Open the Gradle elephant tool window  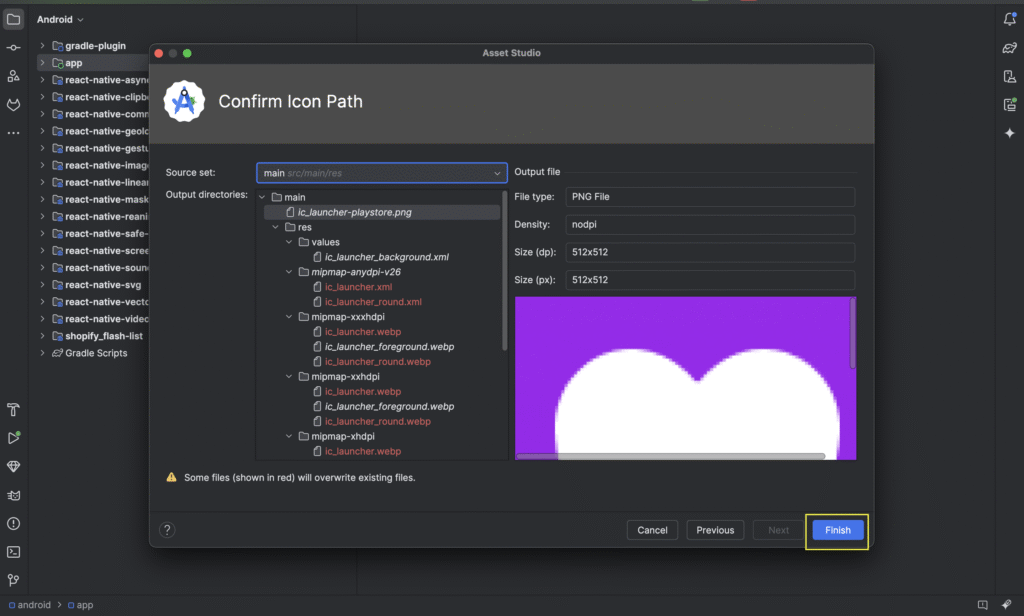point(1010,47)
